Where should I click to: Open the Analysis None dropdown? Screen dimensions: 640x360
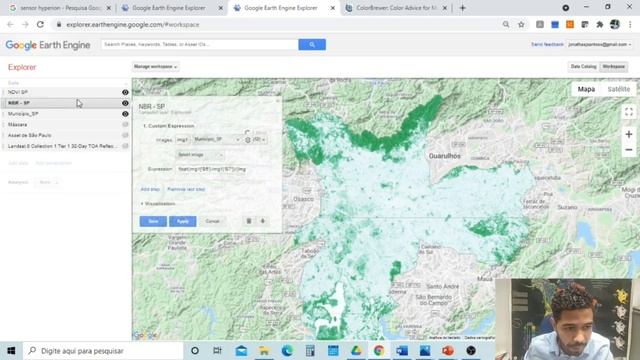pos(48,182)
